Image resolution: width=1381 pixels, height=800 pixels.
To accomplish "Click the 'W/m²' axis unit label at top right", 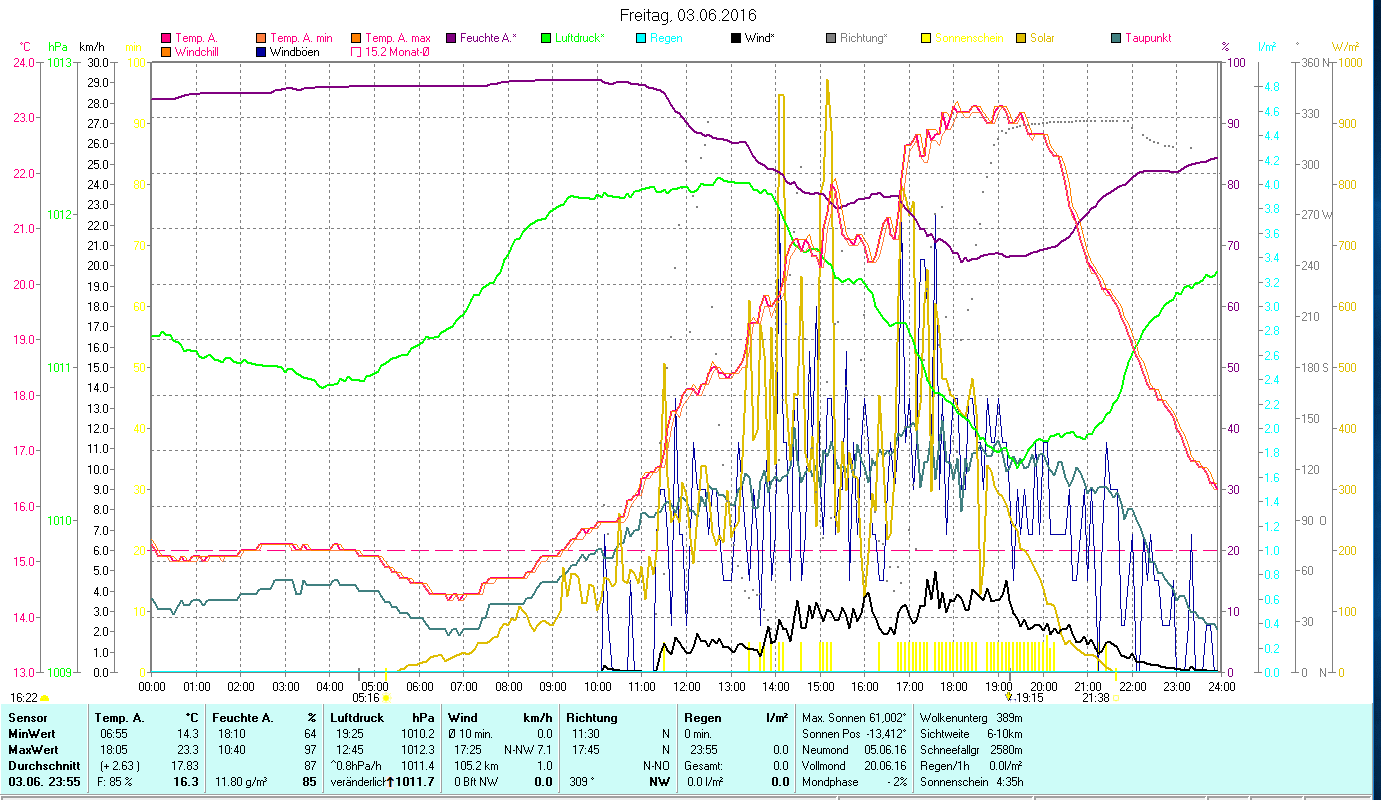I will (1345, 47).
